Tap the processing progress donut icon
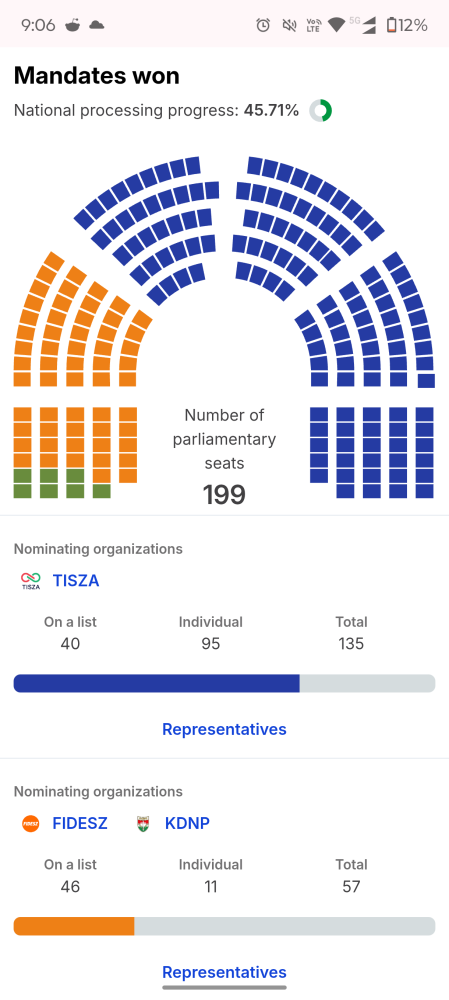 coord(321,111)
